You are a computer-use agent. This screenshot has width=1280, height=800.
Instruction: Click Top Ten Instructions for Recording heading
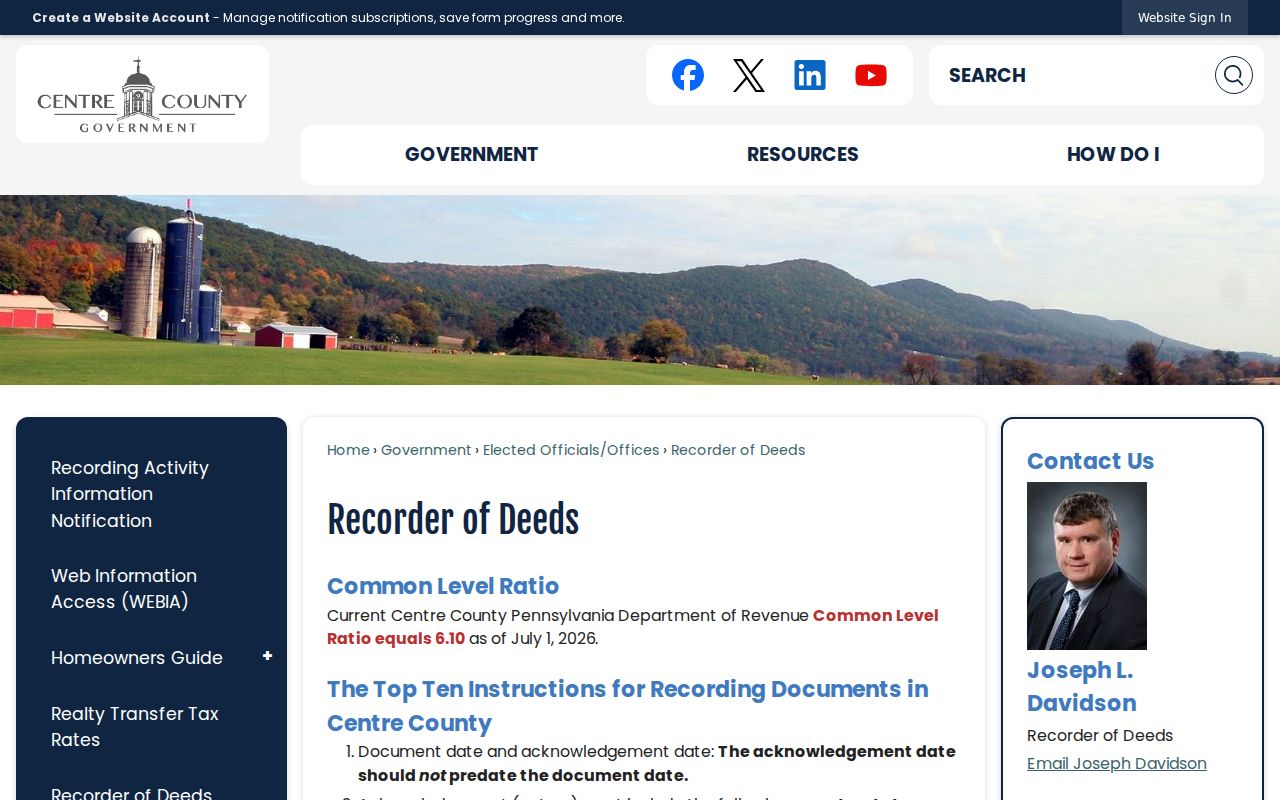click(x=628, y=706)
